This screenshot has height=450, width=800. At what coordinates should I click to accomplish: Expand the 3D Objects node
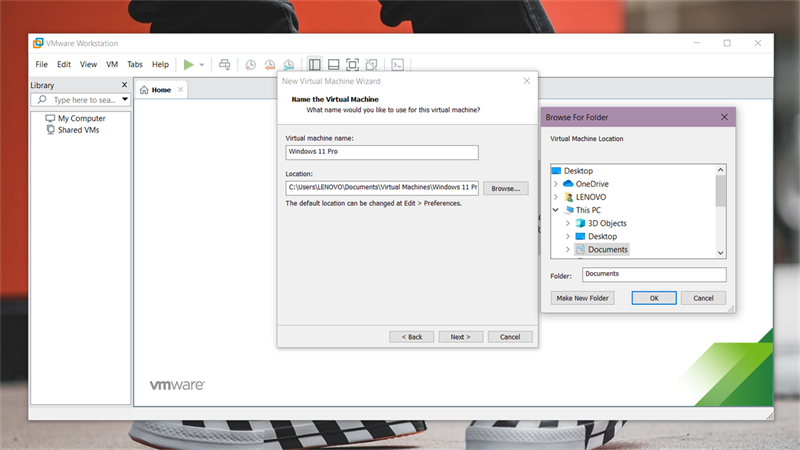pyautogui.click(x=567, y=223)
